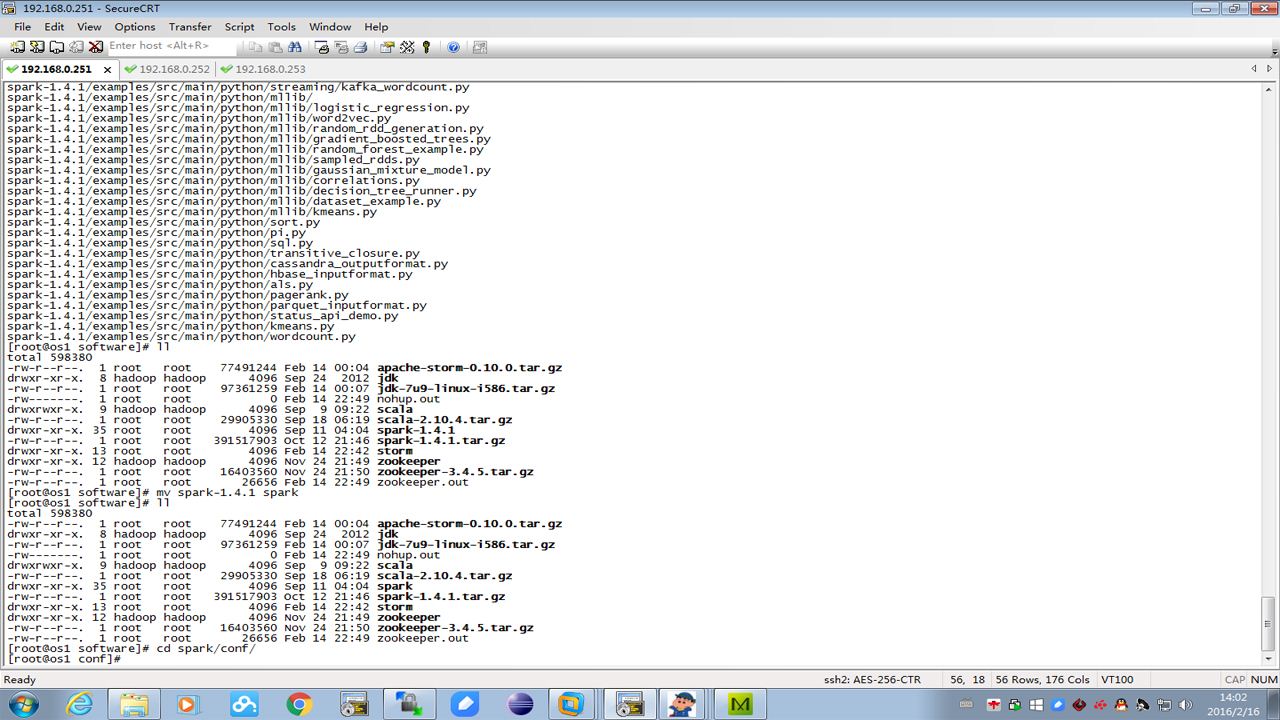Click '56 Rows, 176 Cols' in status bar
Viewport: 1280px width, 720px height.
coord(1042,680)
